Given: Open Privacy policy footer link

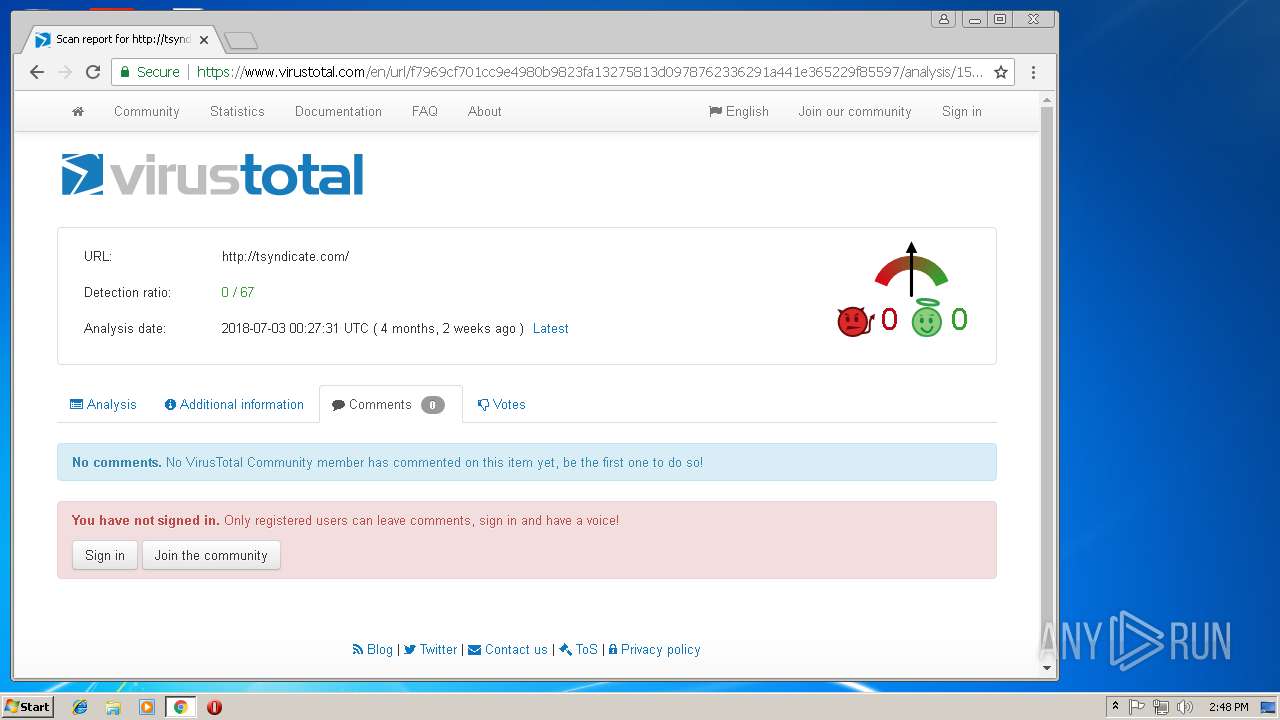Looking at the screenshot, I should point(655,649).
